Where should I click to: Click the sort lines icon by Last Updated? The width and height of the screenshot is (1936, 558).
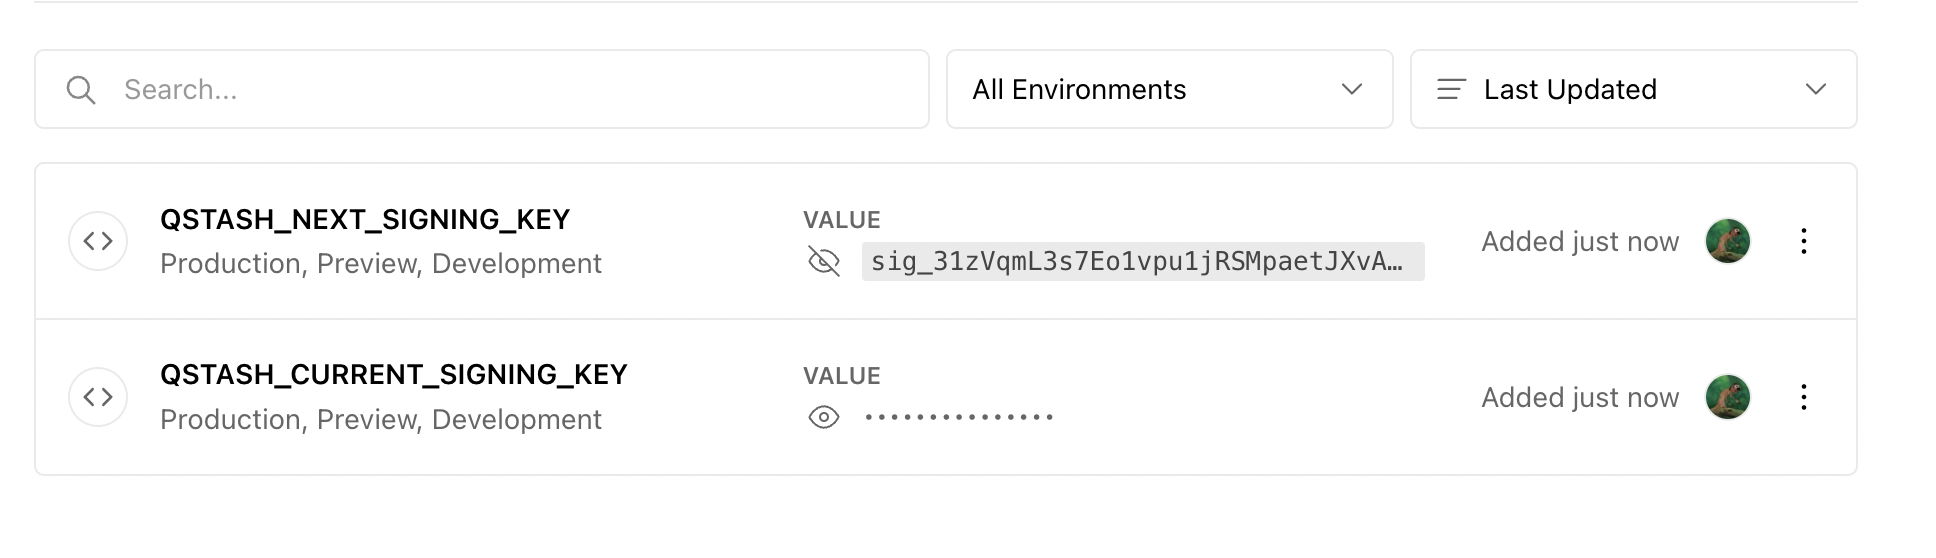(1451, 90)
